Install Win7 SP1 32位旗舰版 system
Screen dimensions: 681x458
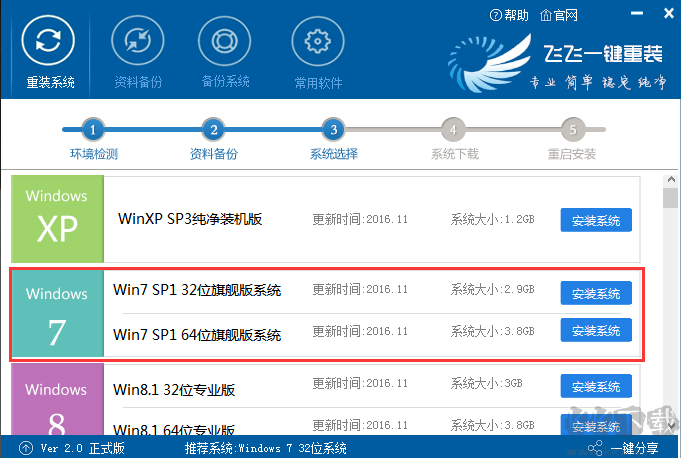(596, 293)
